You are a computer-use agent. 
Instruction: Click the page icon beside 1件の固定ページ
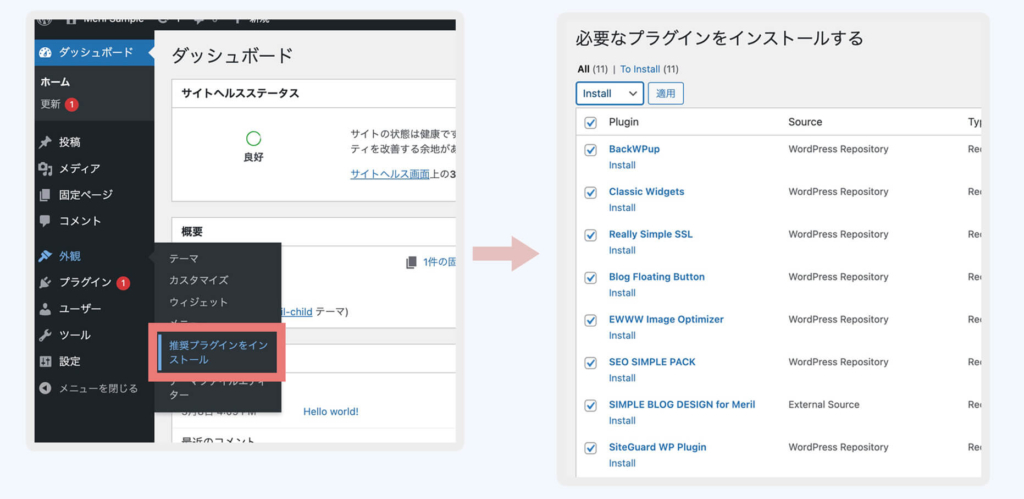411,262
